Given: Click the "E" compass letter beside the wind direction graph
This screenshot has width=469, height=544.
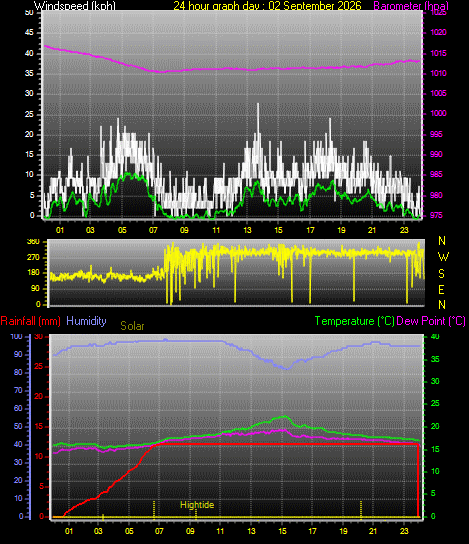Looking at the screenshot, I should point(441,290).
